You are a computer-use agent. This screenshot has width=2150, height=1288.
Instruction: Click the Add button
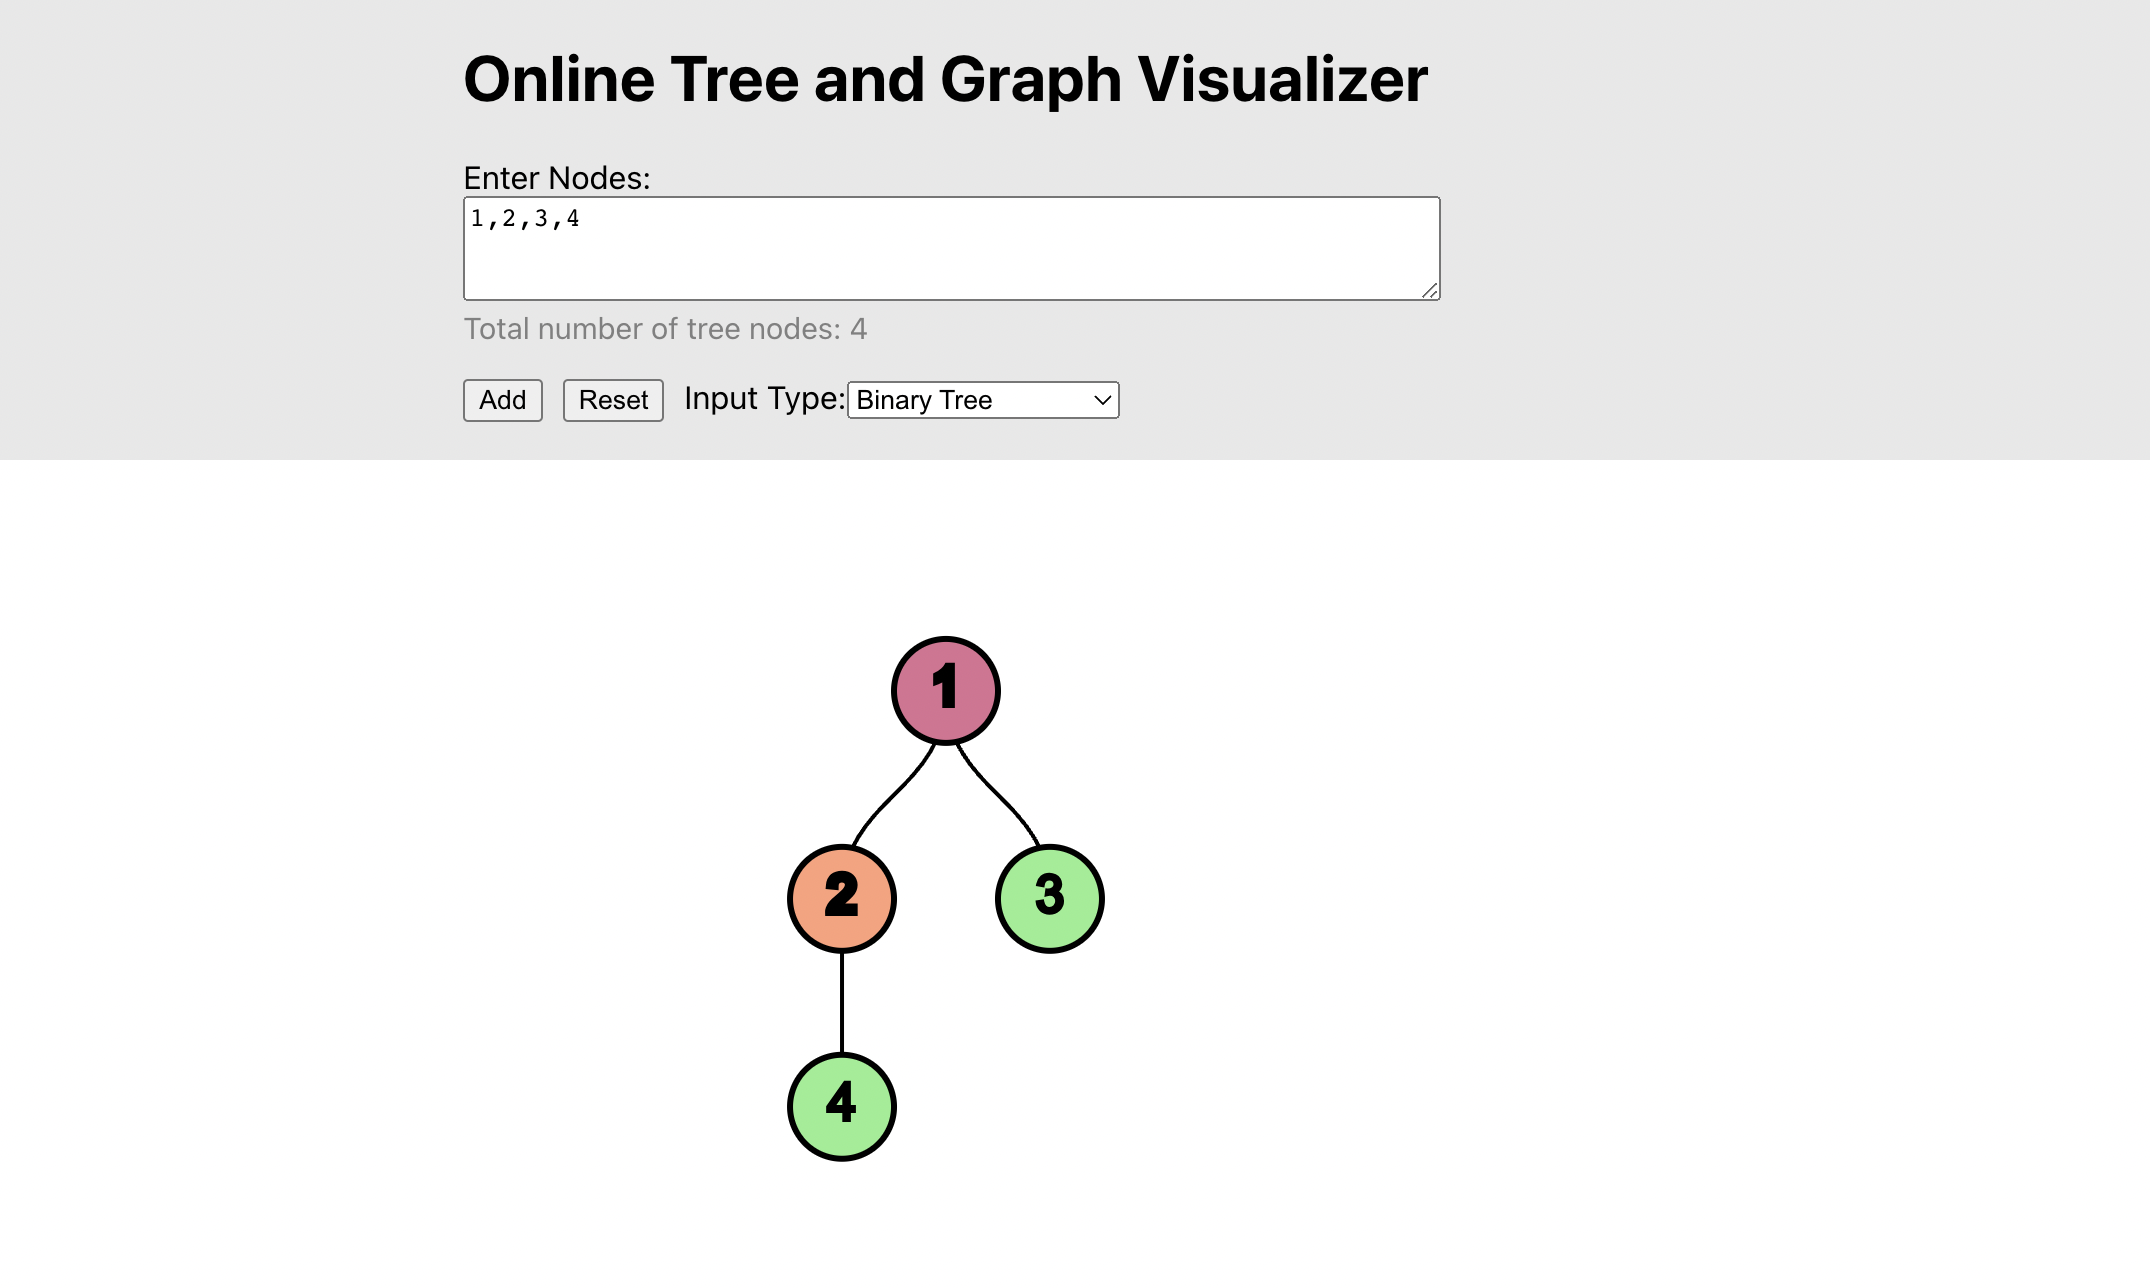click(x=502, y=400)
